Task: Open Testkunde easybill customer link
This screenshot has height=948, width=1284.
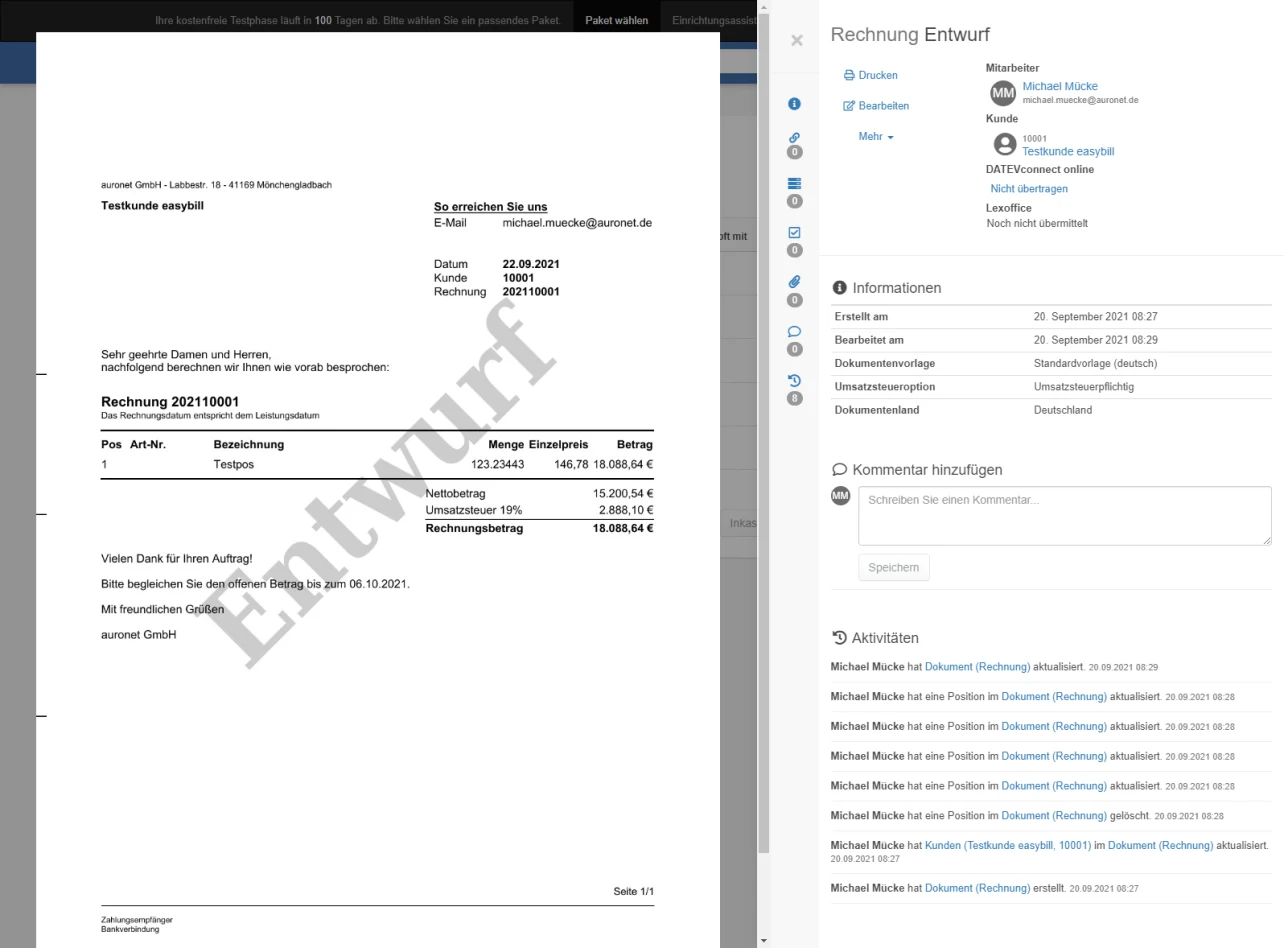Action: [x=1068, y=152]
